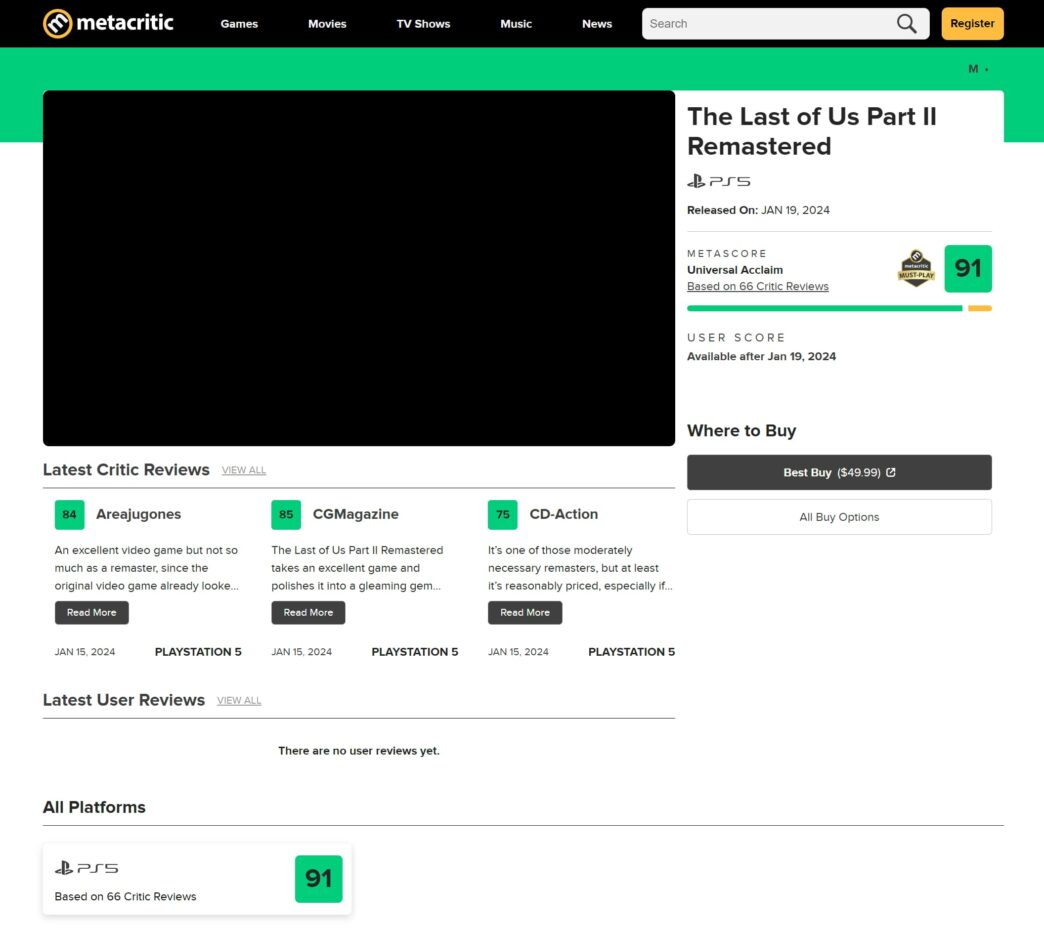Image resolution: width=1044 pixels, height=930 pixels.
Task: Click the green Metascore distribution bar
Action: tap(824, 308)
